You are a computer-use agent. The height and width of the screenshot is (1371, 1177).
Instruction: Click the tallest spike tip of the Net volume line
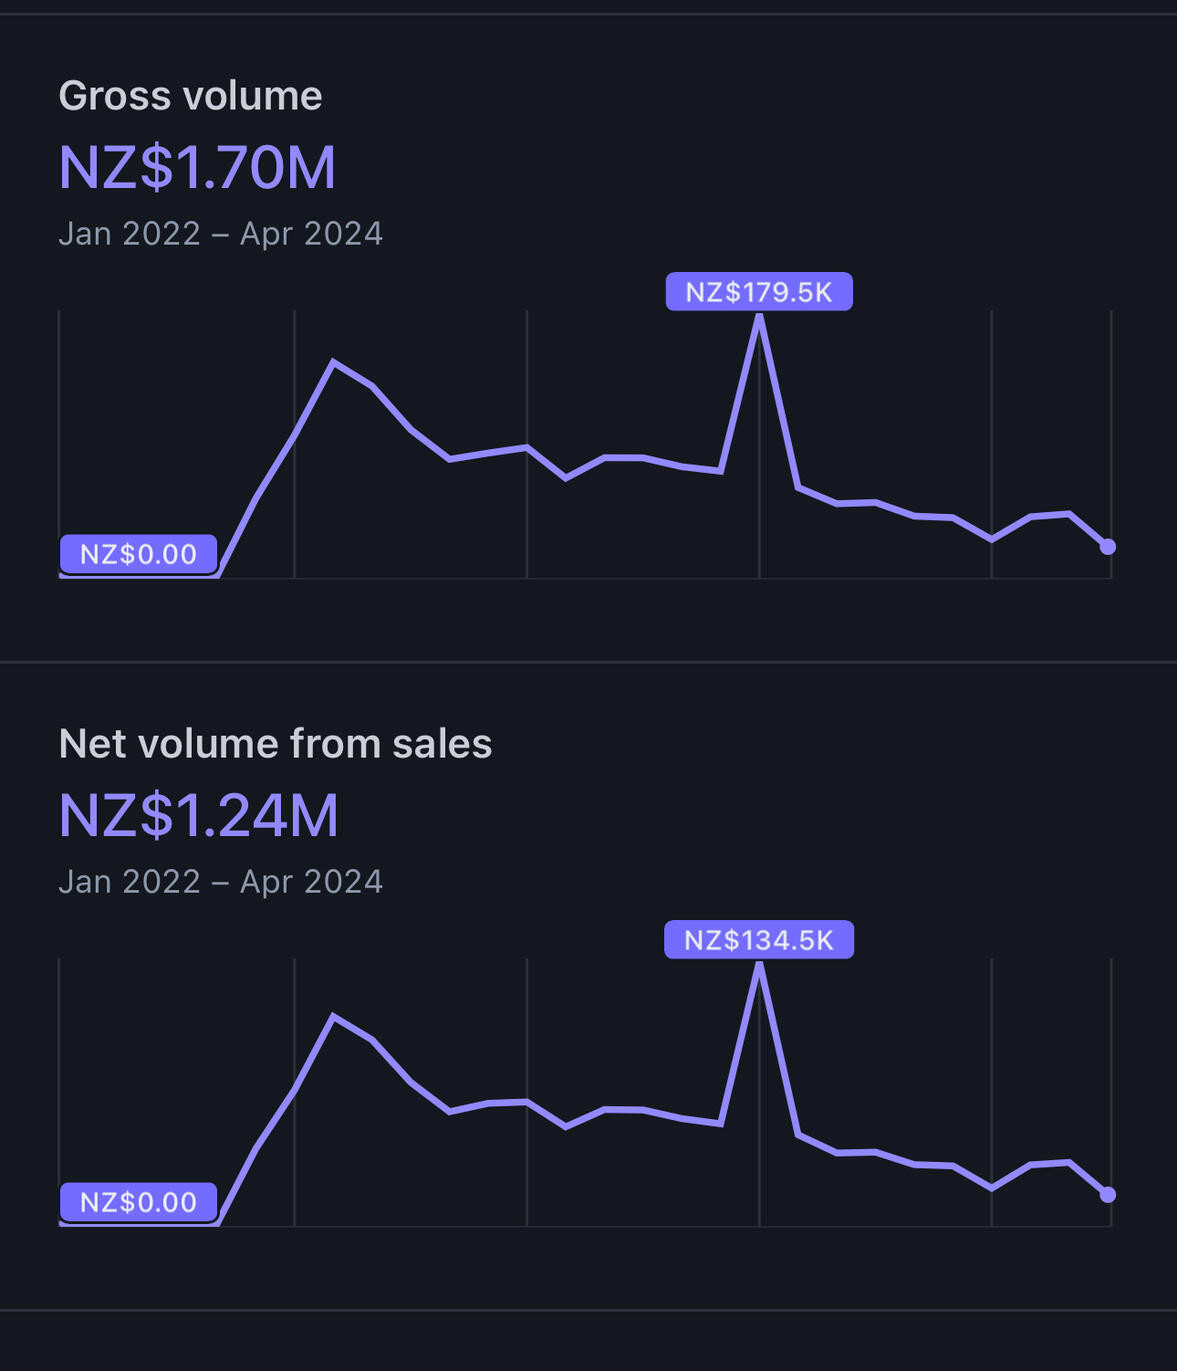(x=759, y=966)
